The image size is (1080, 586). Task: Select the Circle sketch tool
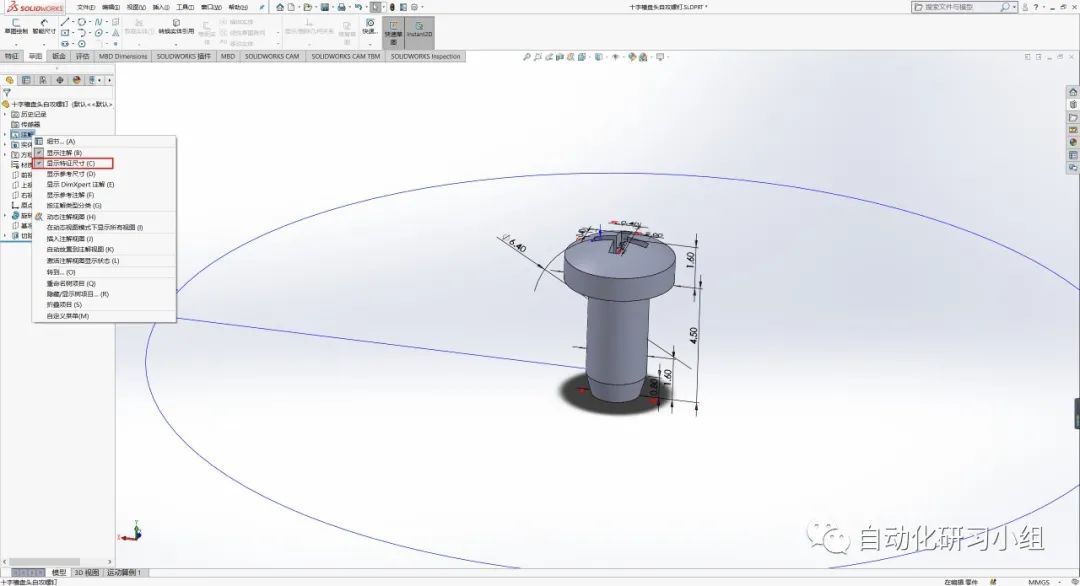[82, 22]
